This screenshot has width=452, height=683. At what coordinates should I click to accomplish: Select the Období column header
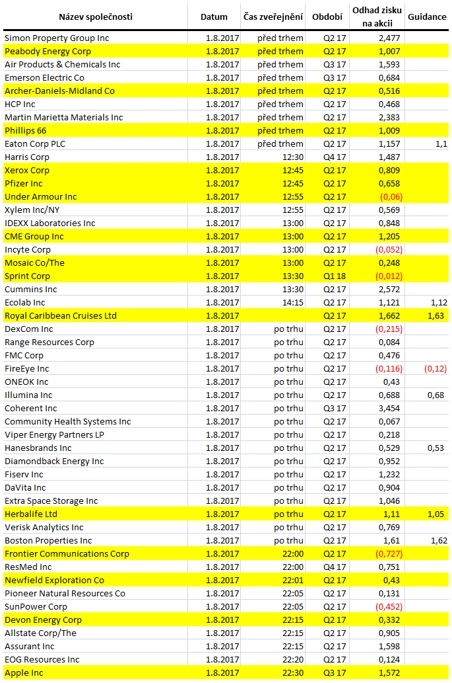[327, 17]
